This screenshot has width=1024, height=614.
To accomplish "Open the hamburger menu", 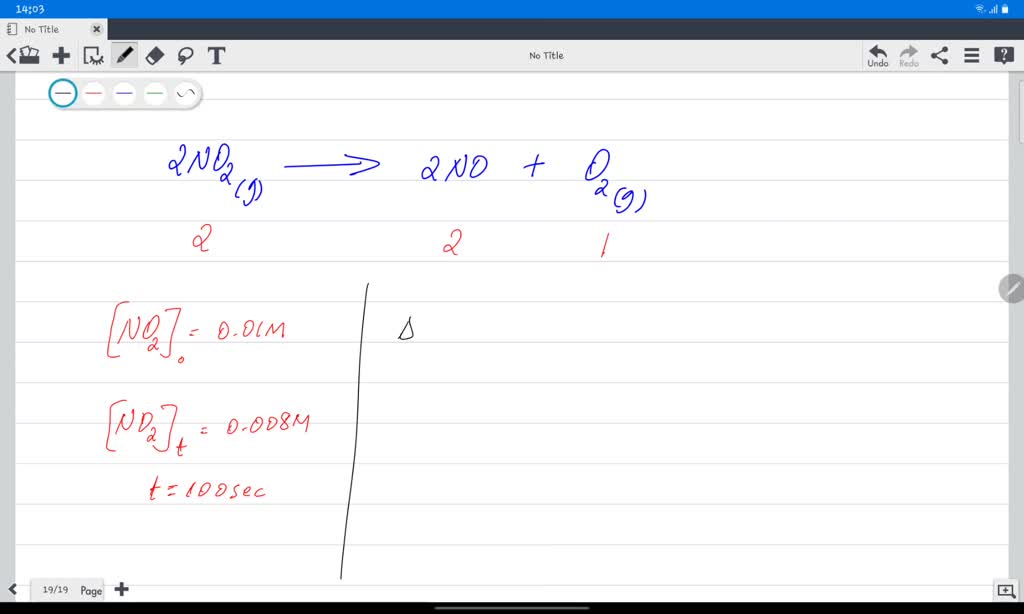I will (971, 55).
